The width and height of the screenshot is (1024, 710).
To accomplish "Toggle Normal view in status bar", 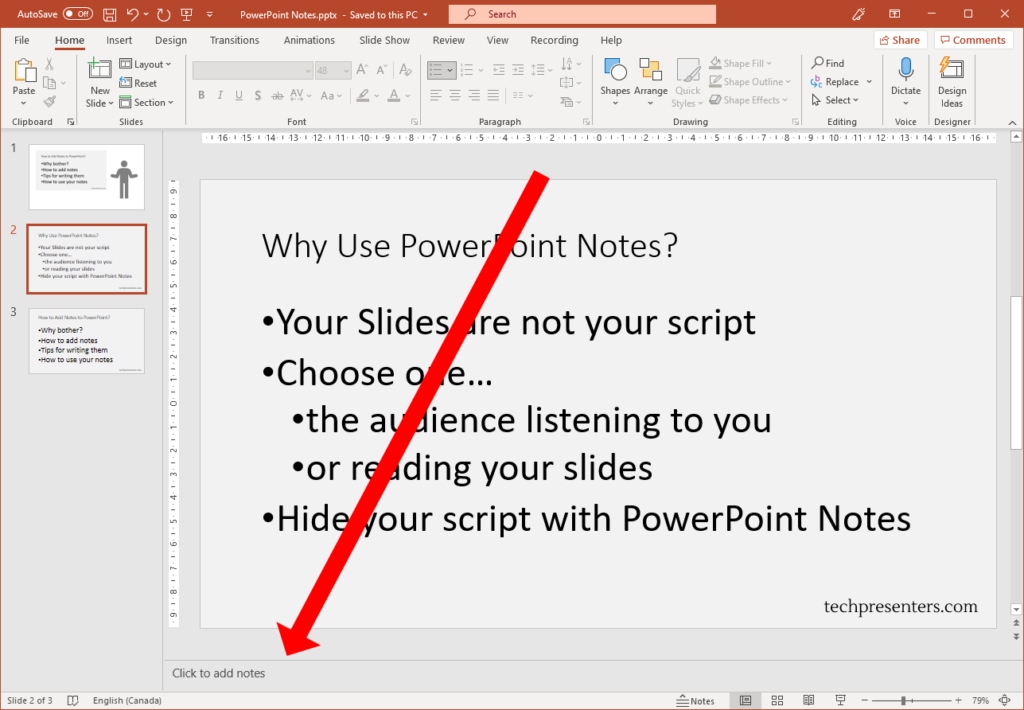I will tap(745, 700).
